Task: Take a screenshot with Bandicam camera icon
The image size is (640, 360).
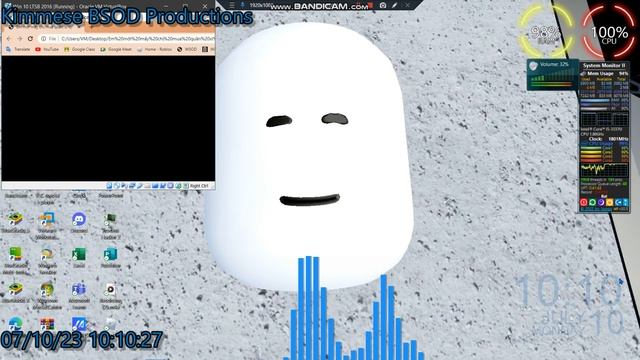Action: tap(383, 5)
